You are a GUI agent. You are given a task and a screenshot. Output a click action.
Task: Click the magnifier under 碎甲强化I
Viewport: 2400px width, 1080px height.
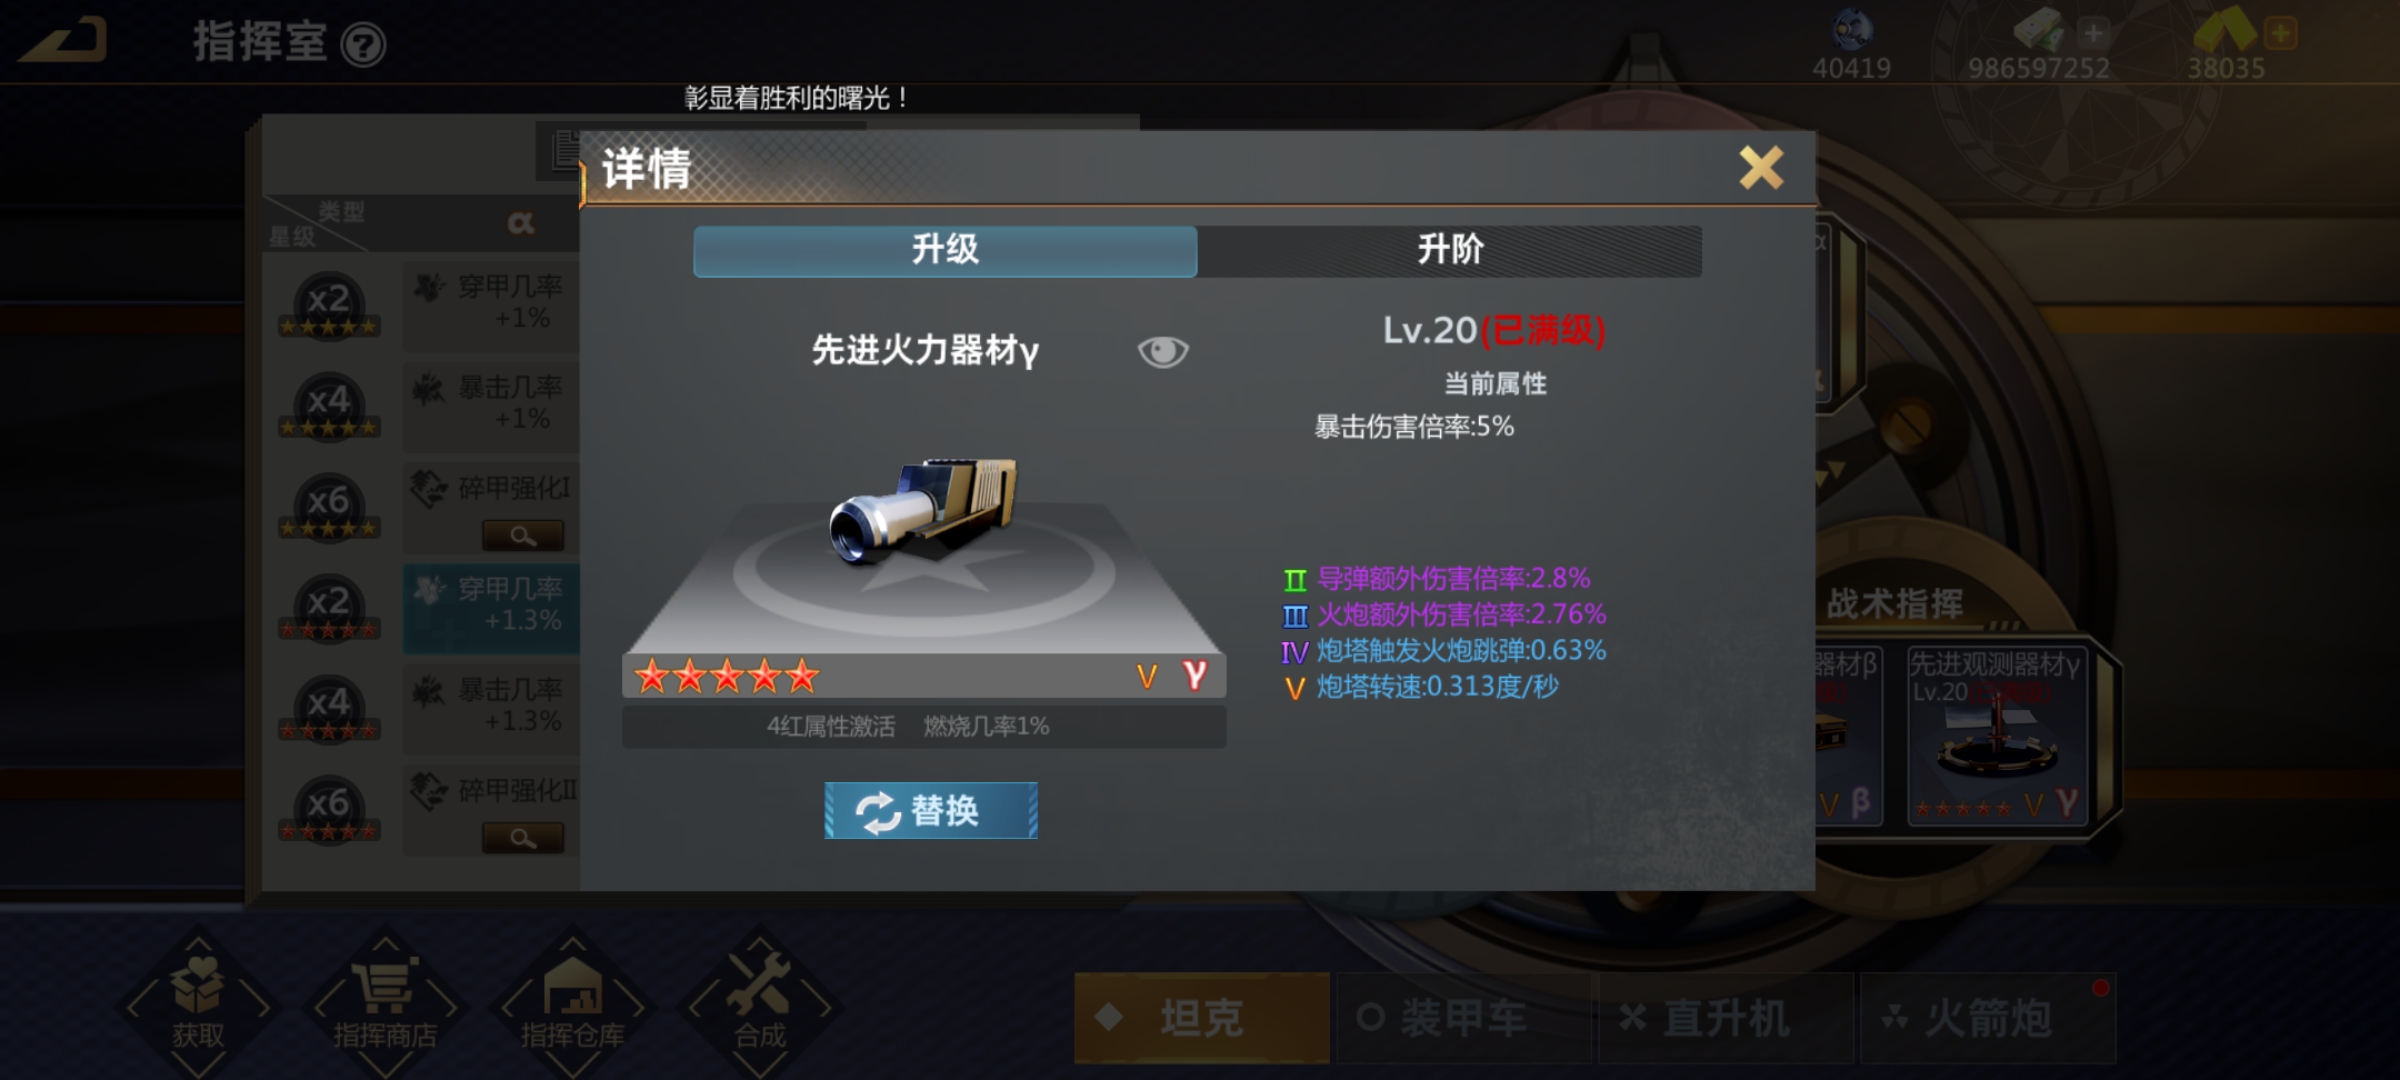(523, 535)
